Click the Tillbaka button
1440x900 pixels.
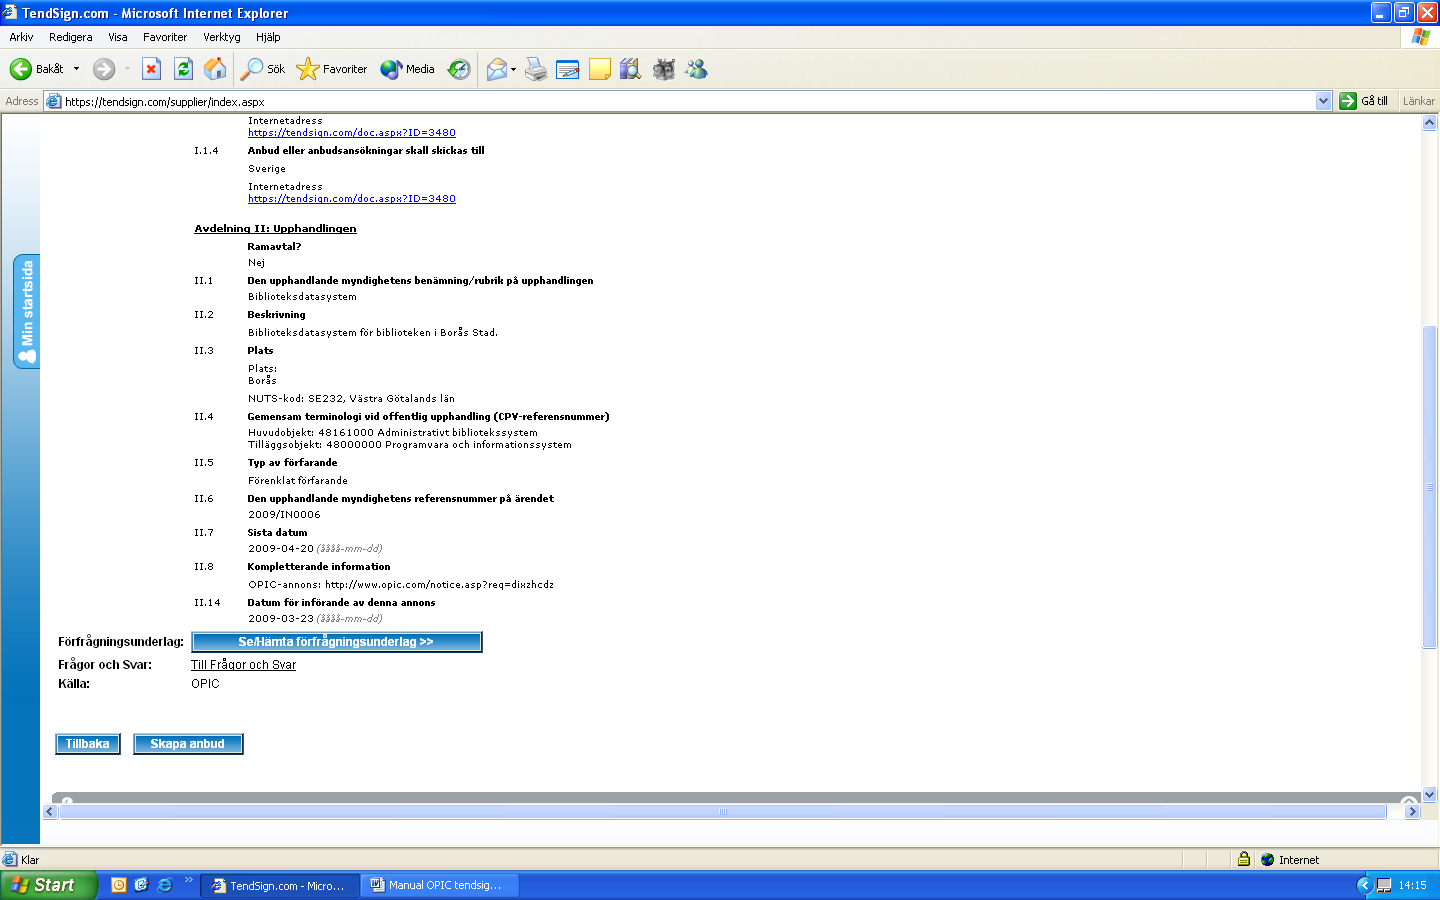tap(88, 744)
